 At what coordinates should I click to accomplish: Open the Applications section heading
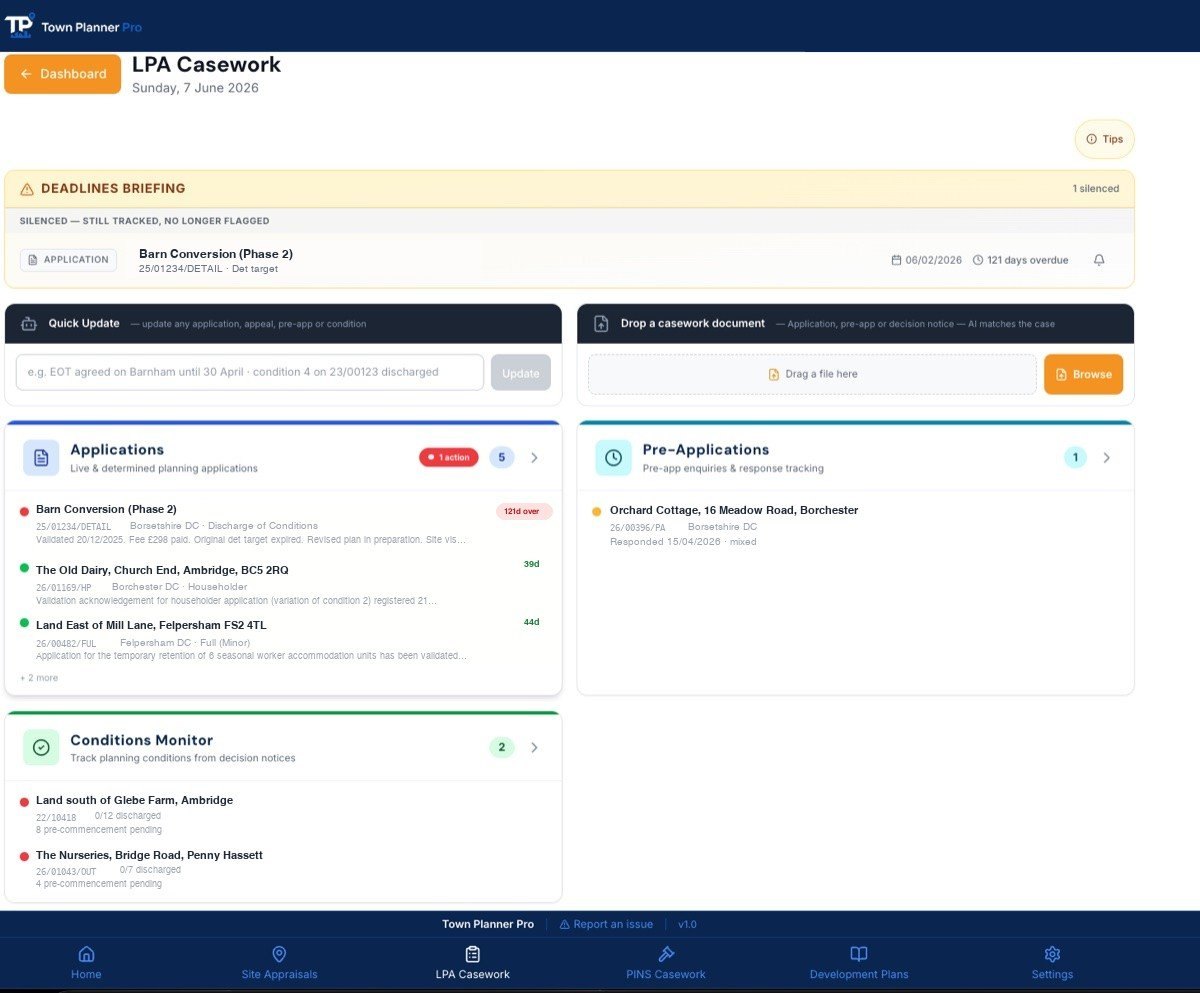point(117,450)
